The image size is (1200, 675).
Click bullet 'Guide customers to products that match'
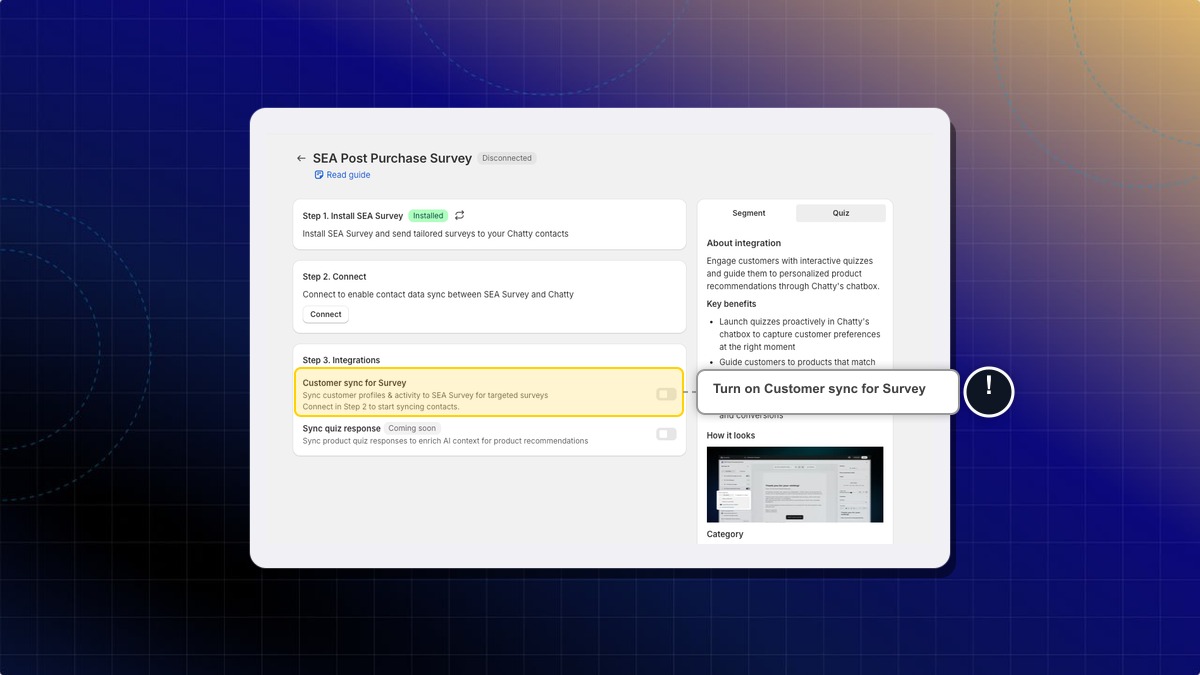pyautogui.click(x=797, y=362)
